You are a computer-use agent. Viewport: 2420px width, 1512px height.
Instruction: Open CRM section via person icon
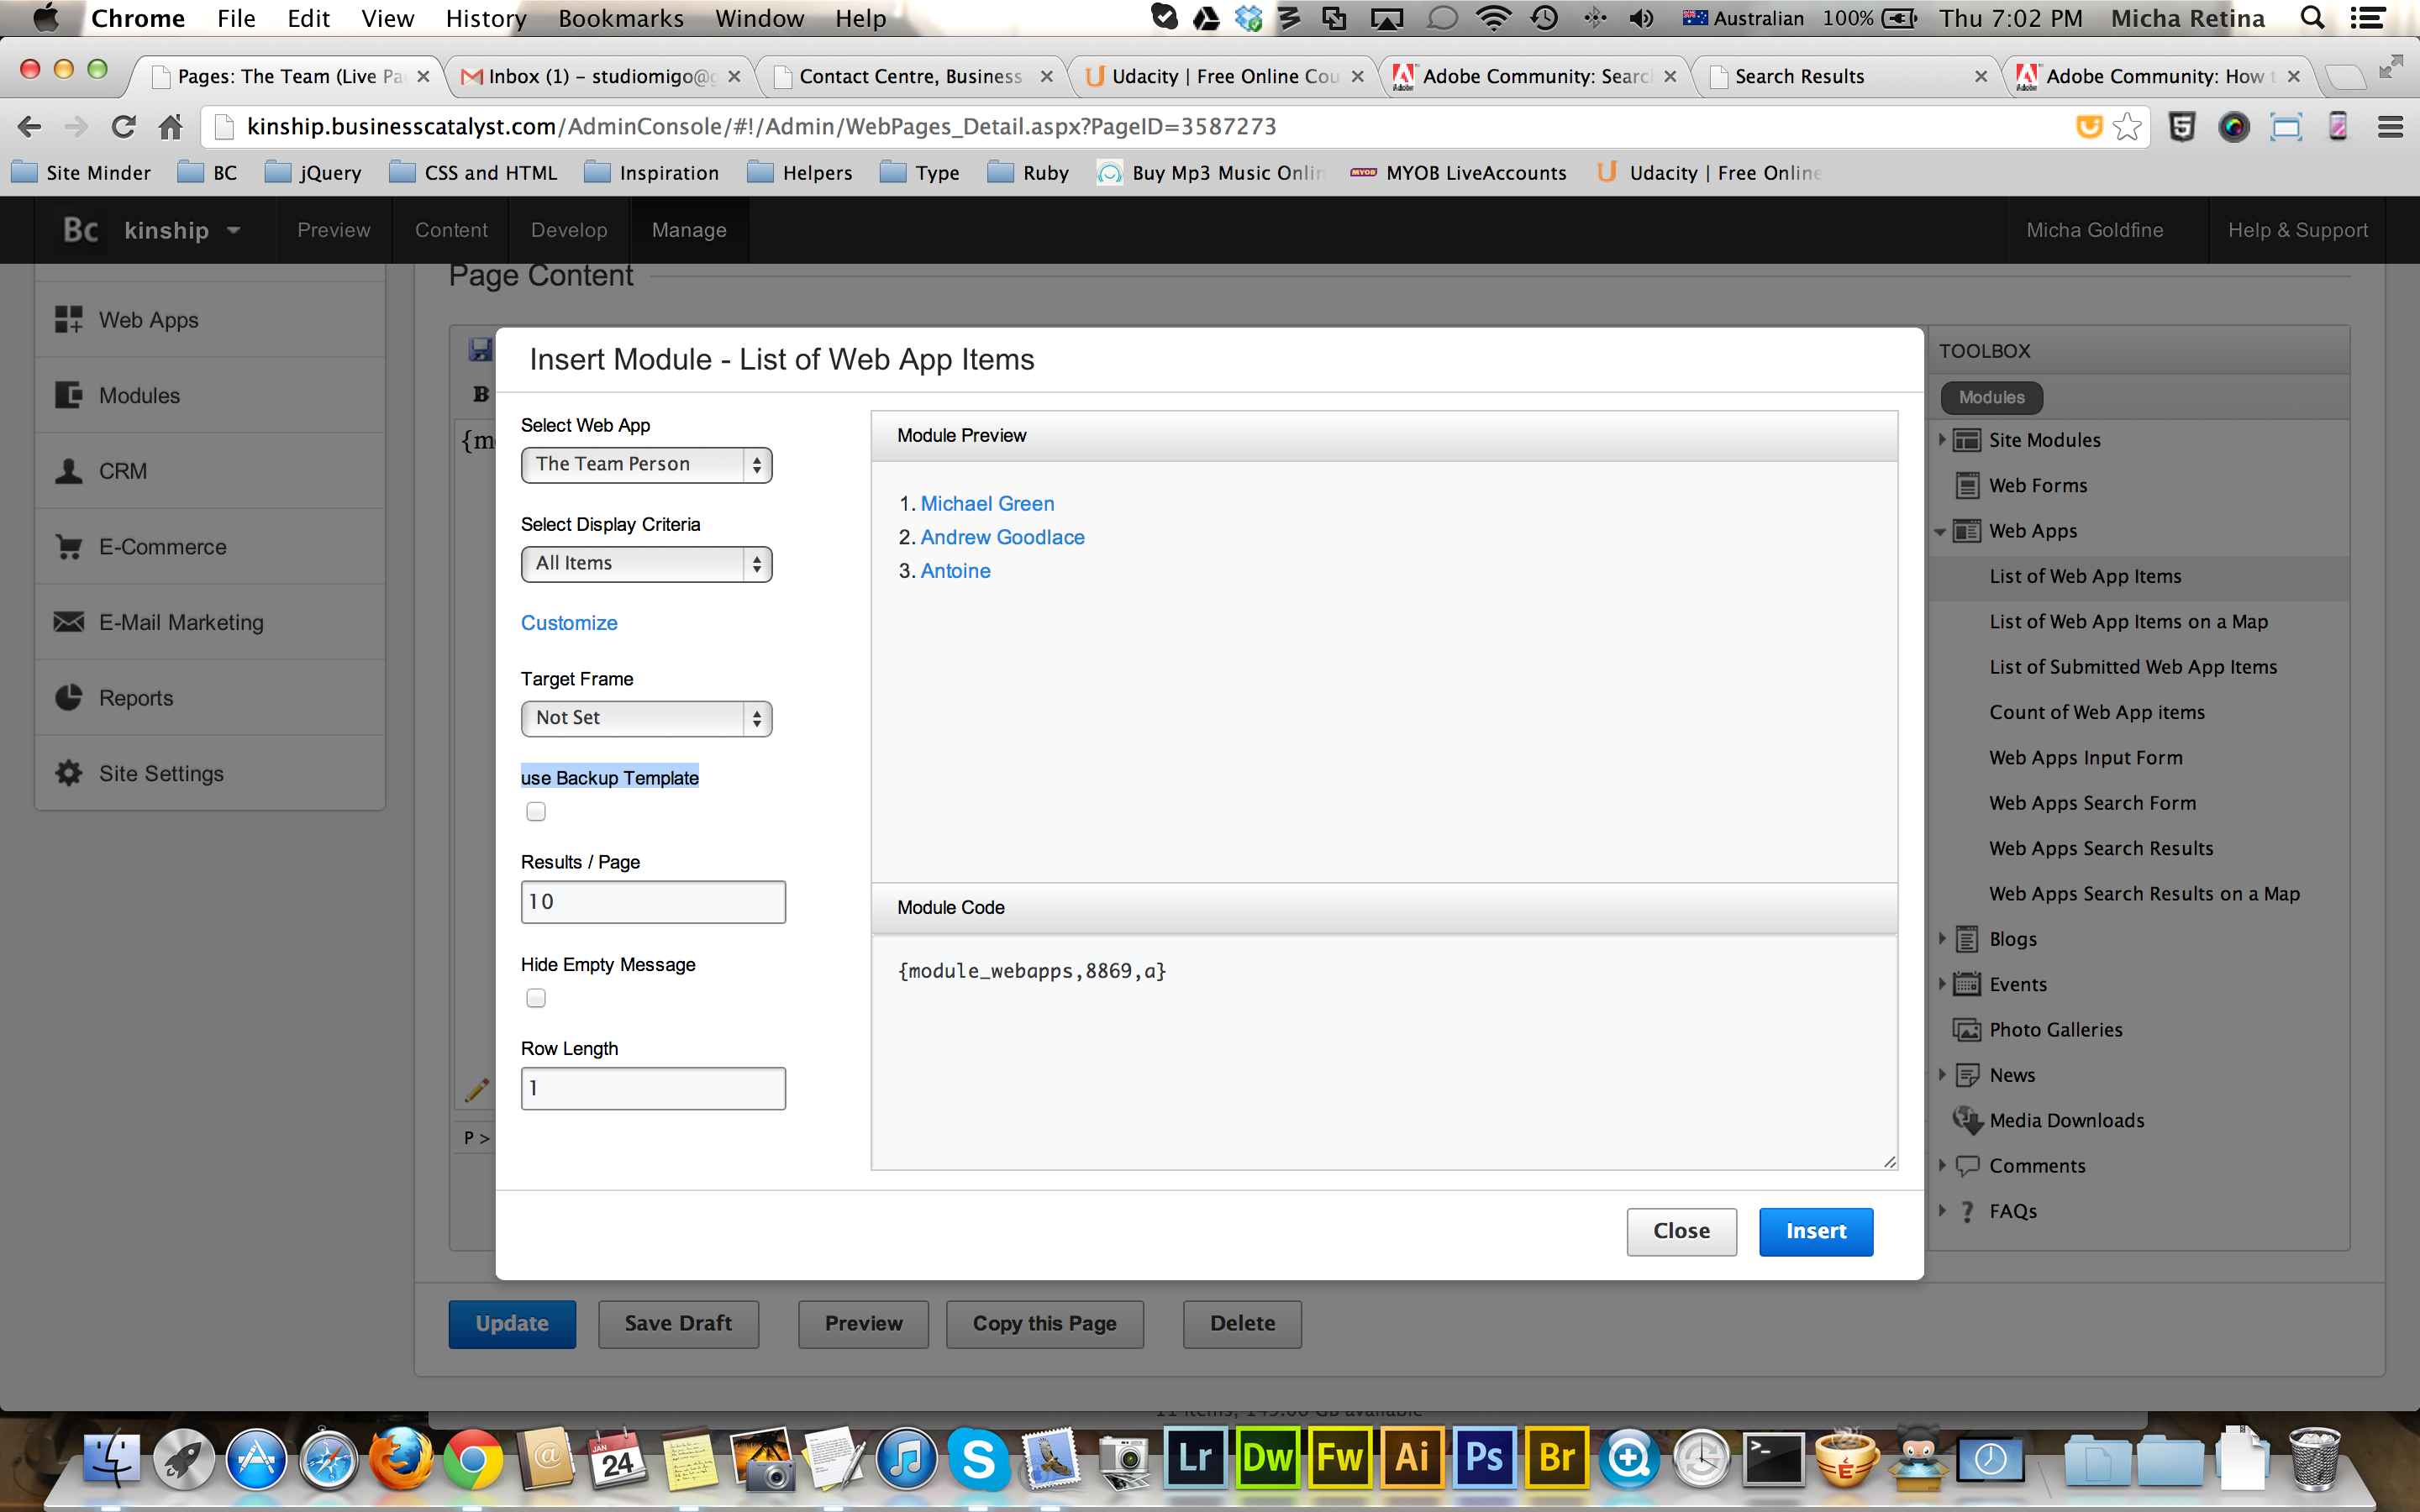click(x=68, y=471)
